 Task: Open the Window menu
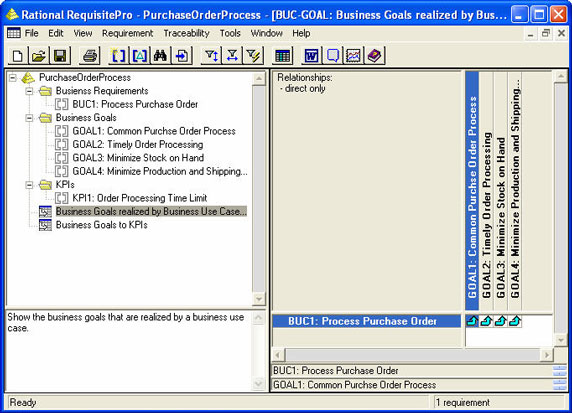tap(266, 33)
